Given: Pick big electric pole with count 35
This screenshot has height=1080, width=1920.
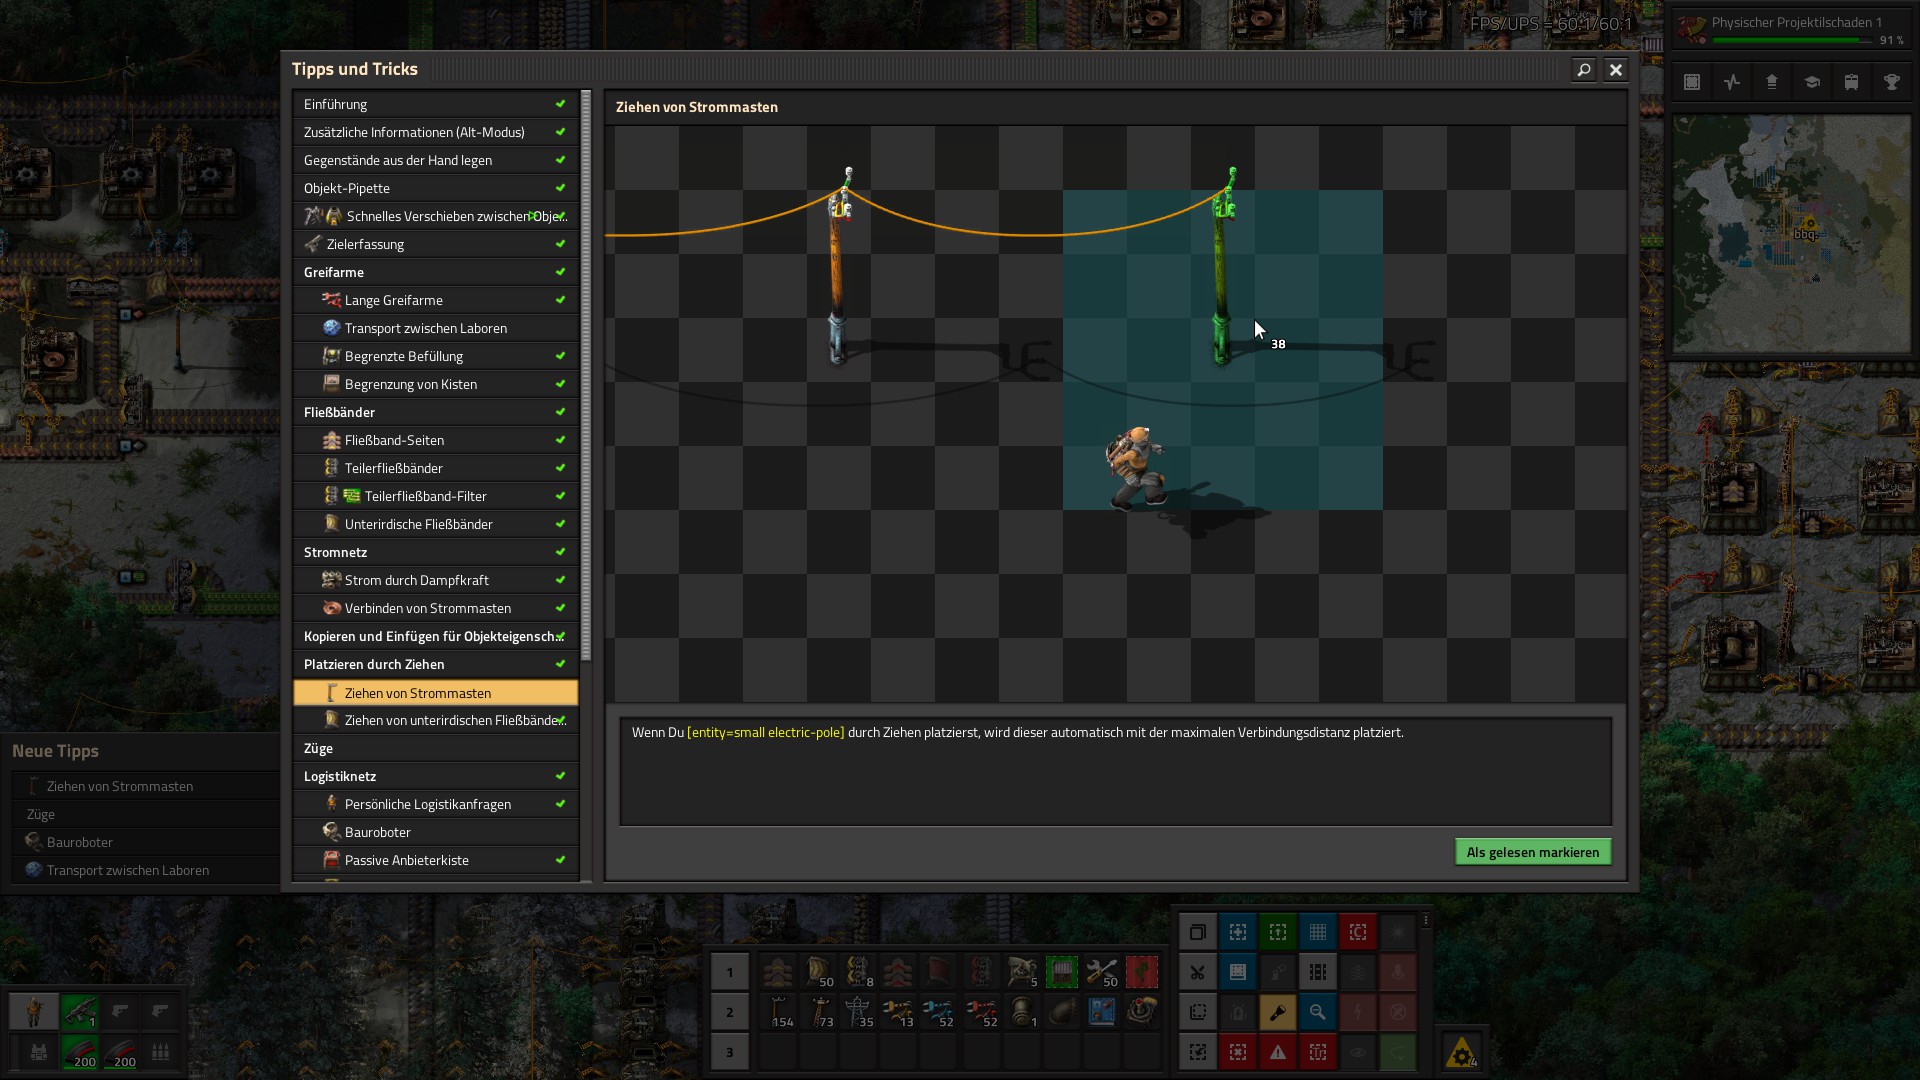Looking at the screenshot, I should click(858, 1012).
